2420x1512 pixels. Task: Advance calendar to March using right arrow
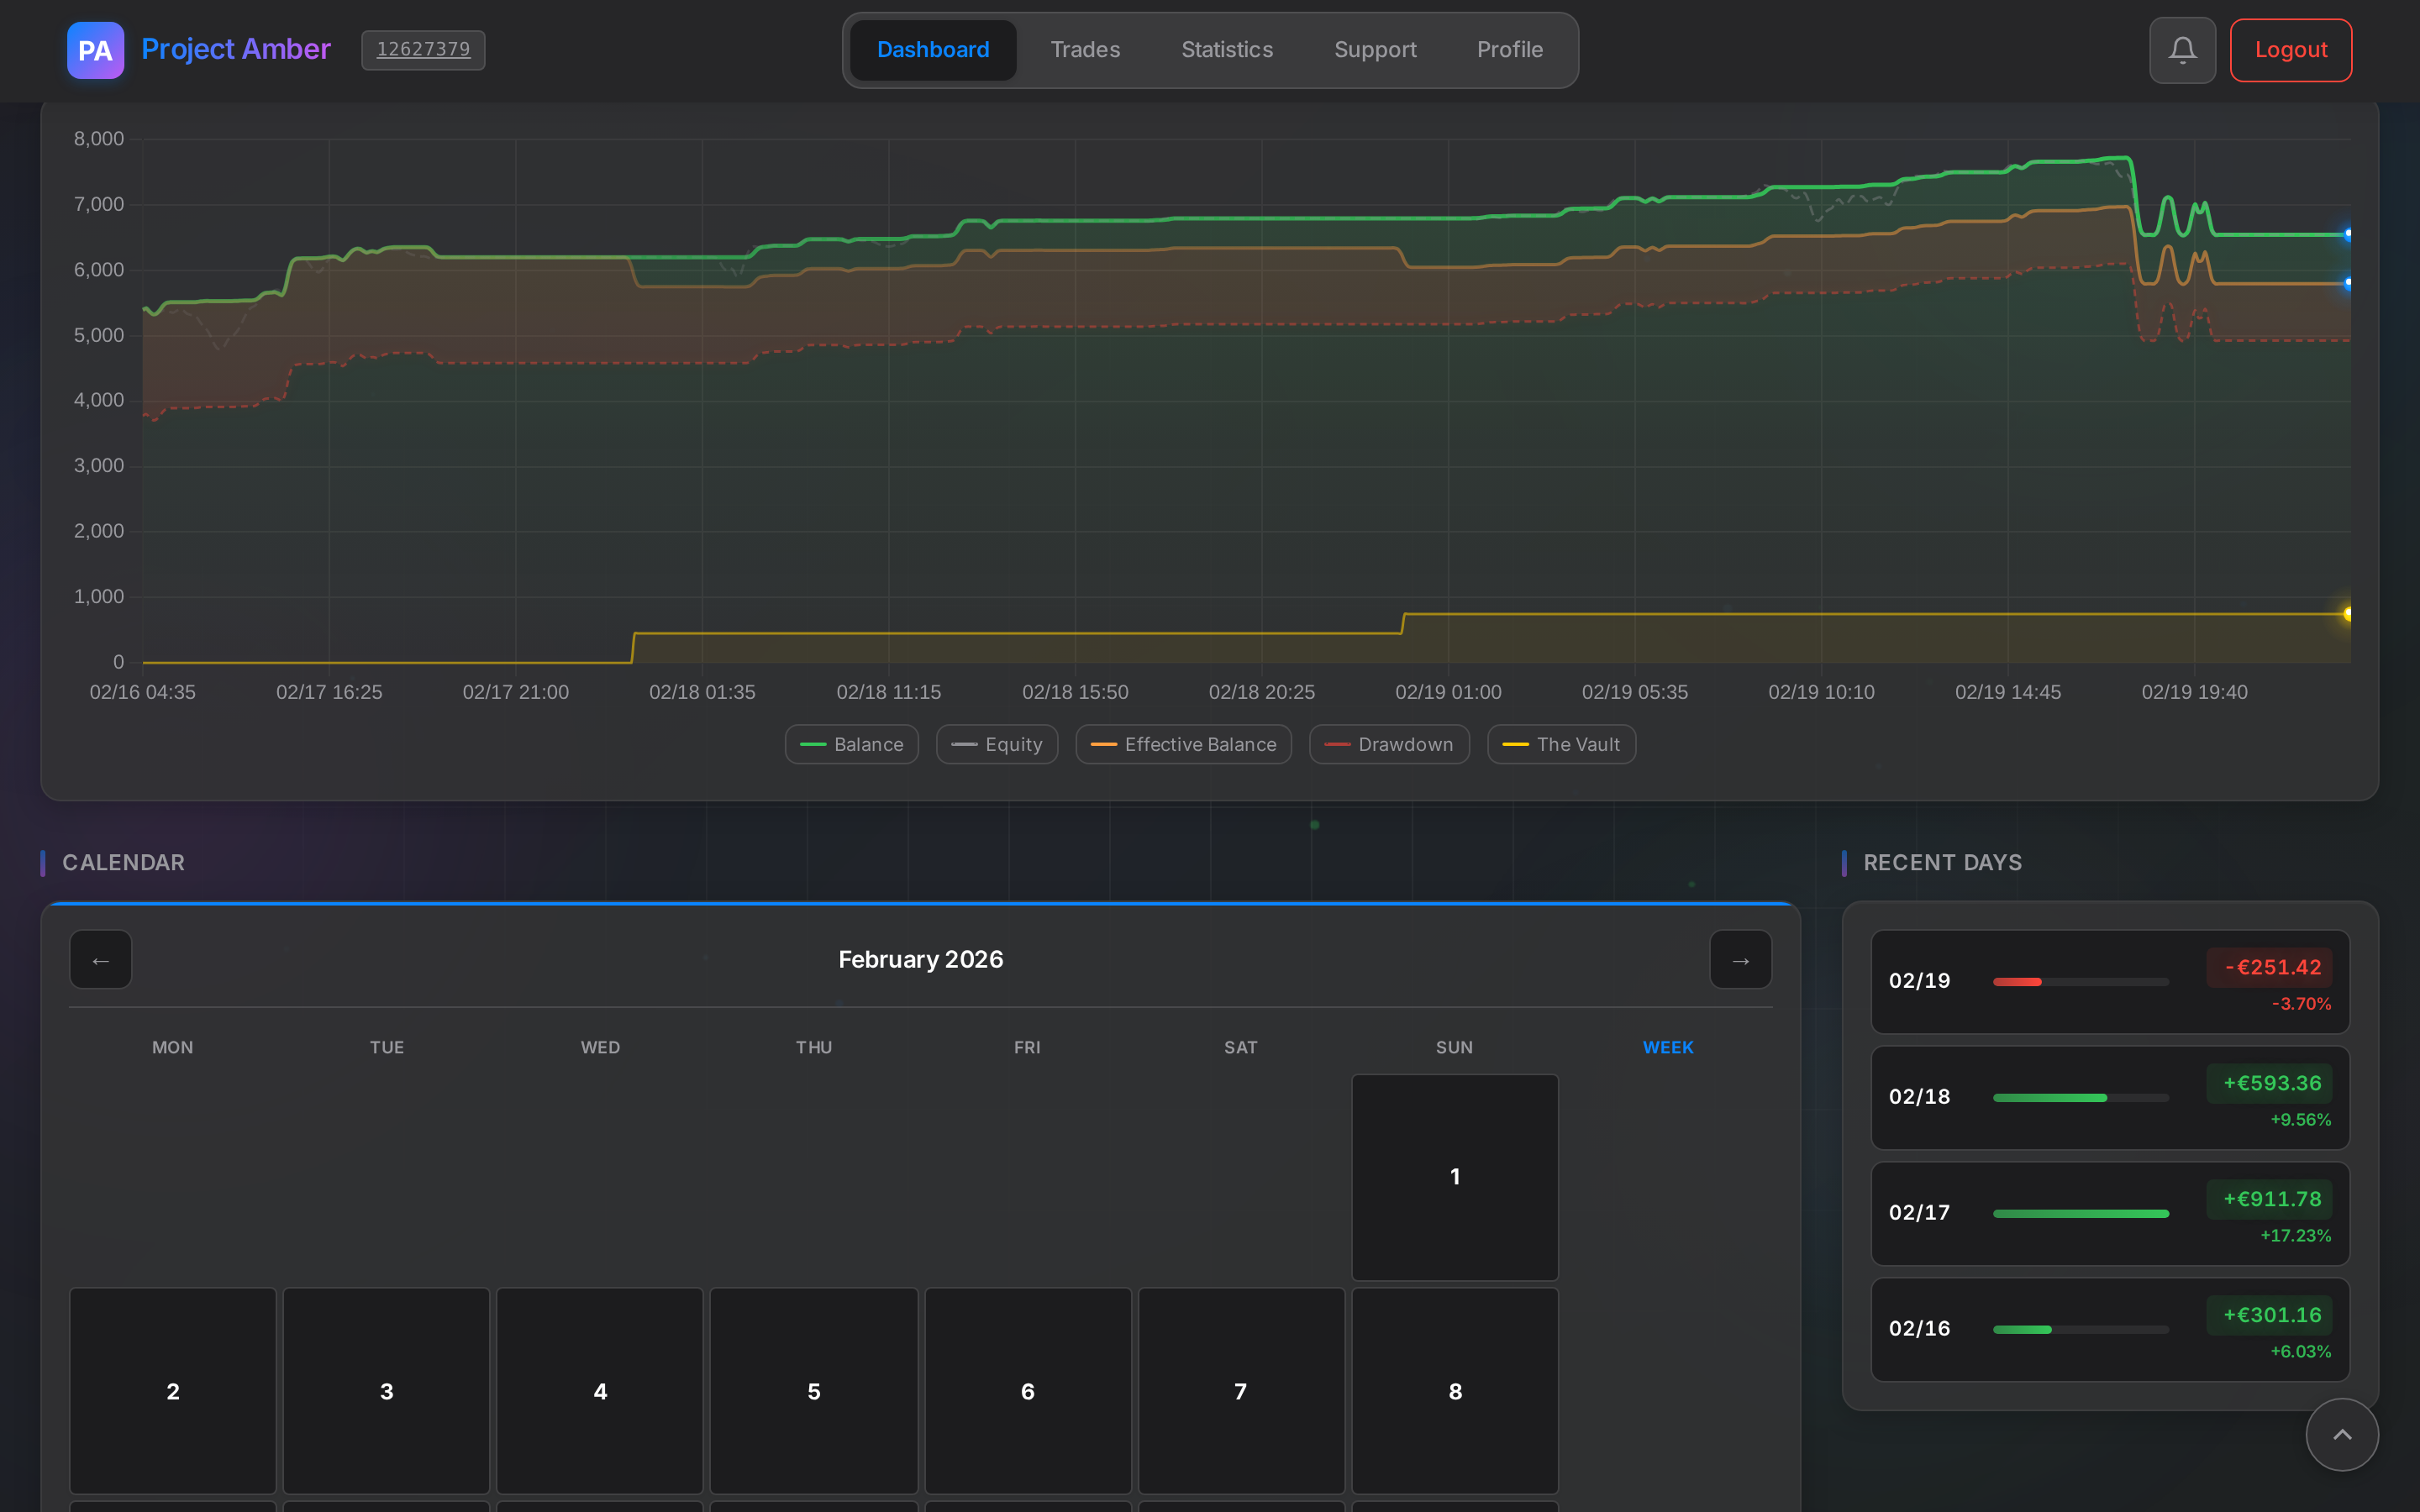pyautogui.click(x=1740, y=959)
